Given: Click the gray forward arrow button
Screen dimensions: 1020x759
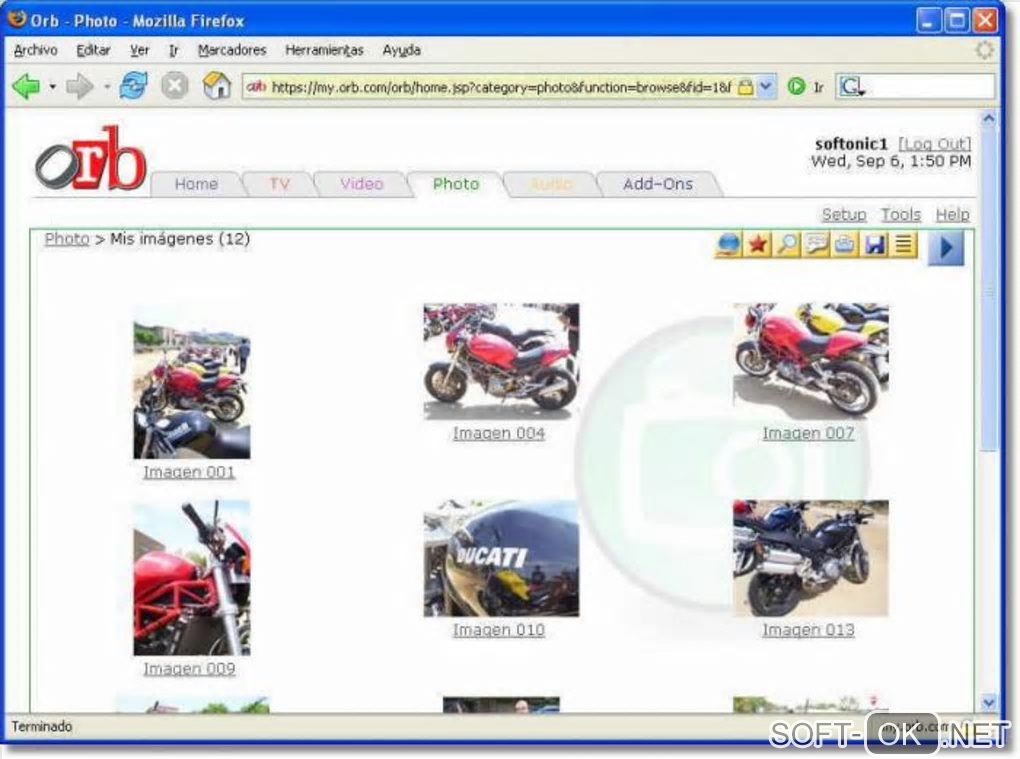Looking at the screenshot, I should click(80, 86).
